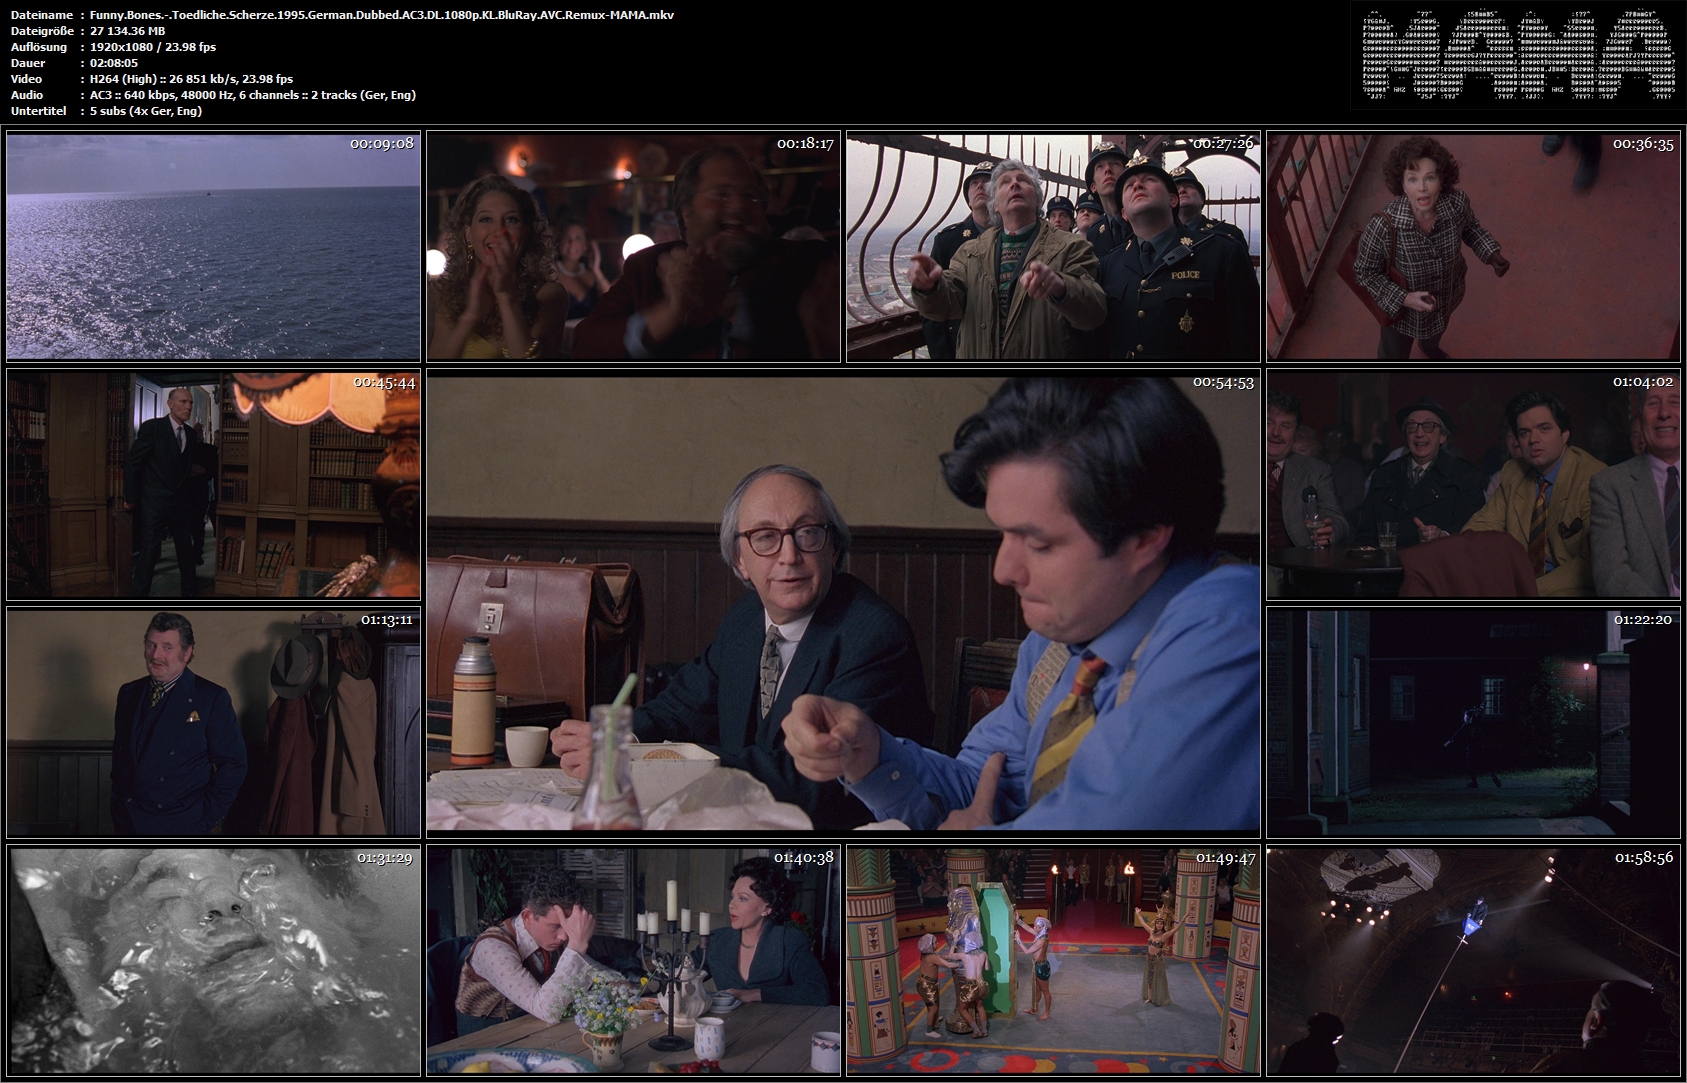
Task: Click the file name ending in MAMA.mkv
Action: [381, 15]
